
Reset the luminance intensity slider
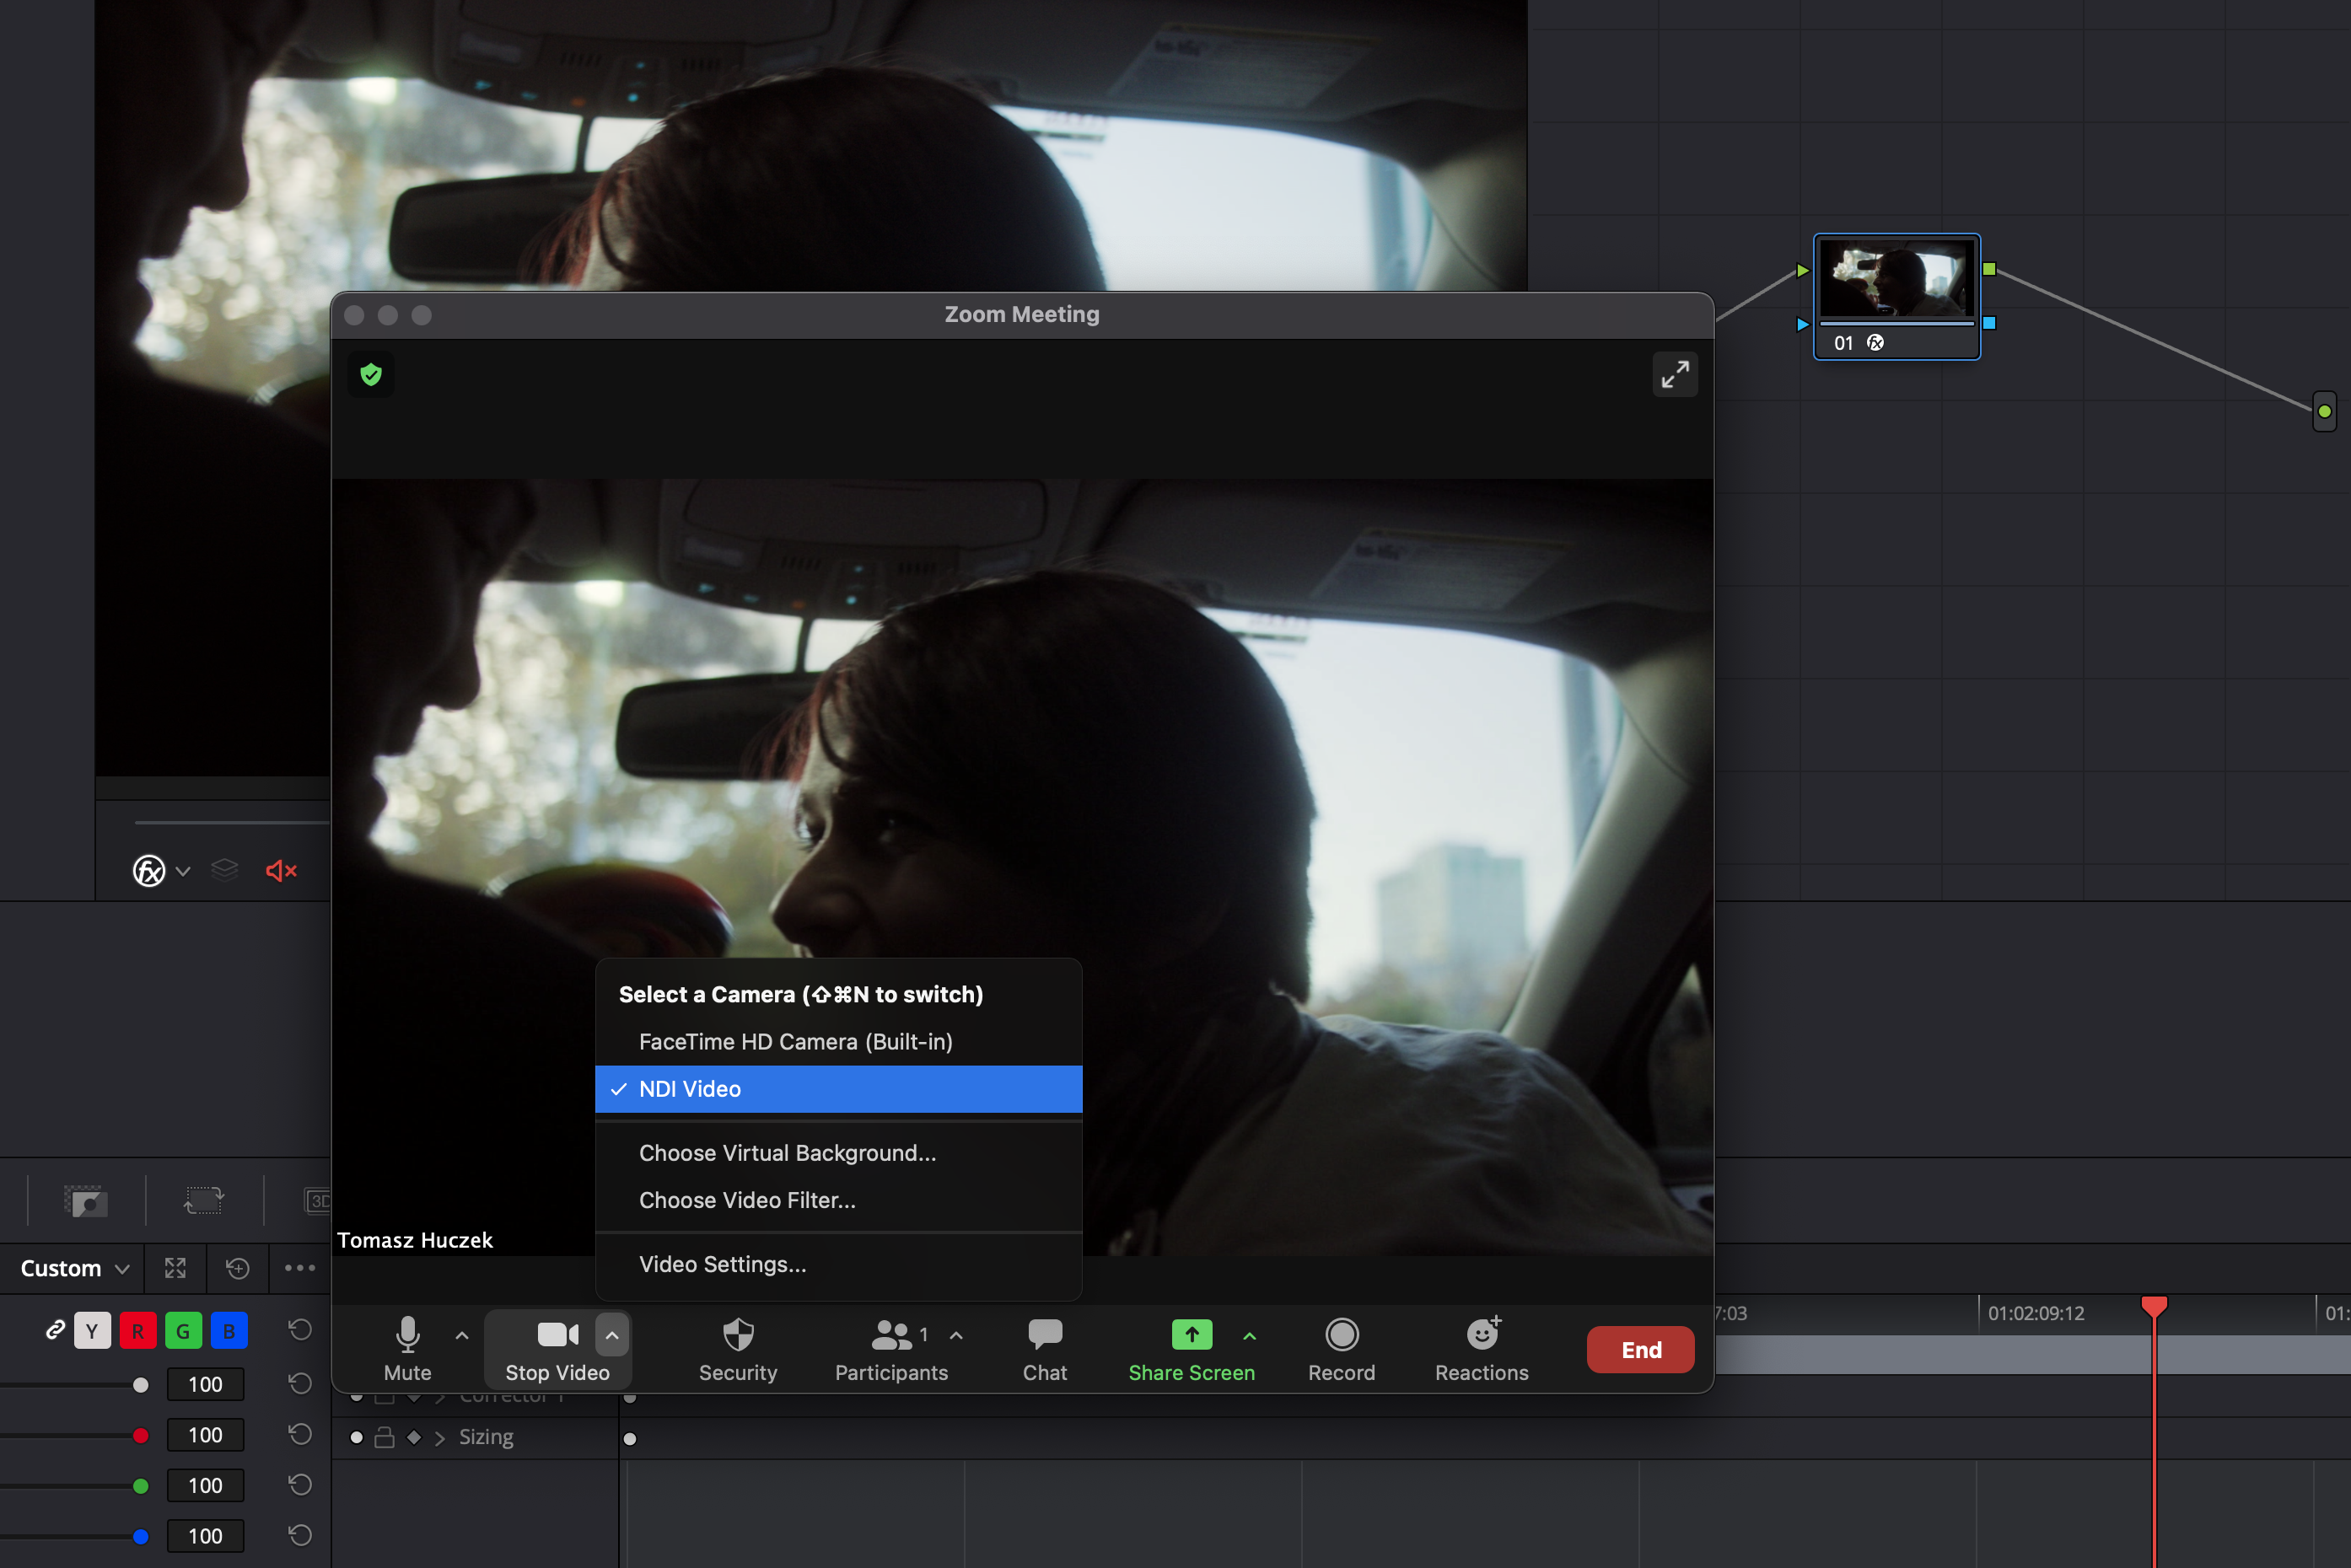point(300,1383)
